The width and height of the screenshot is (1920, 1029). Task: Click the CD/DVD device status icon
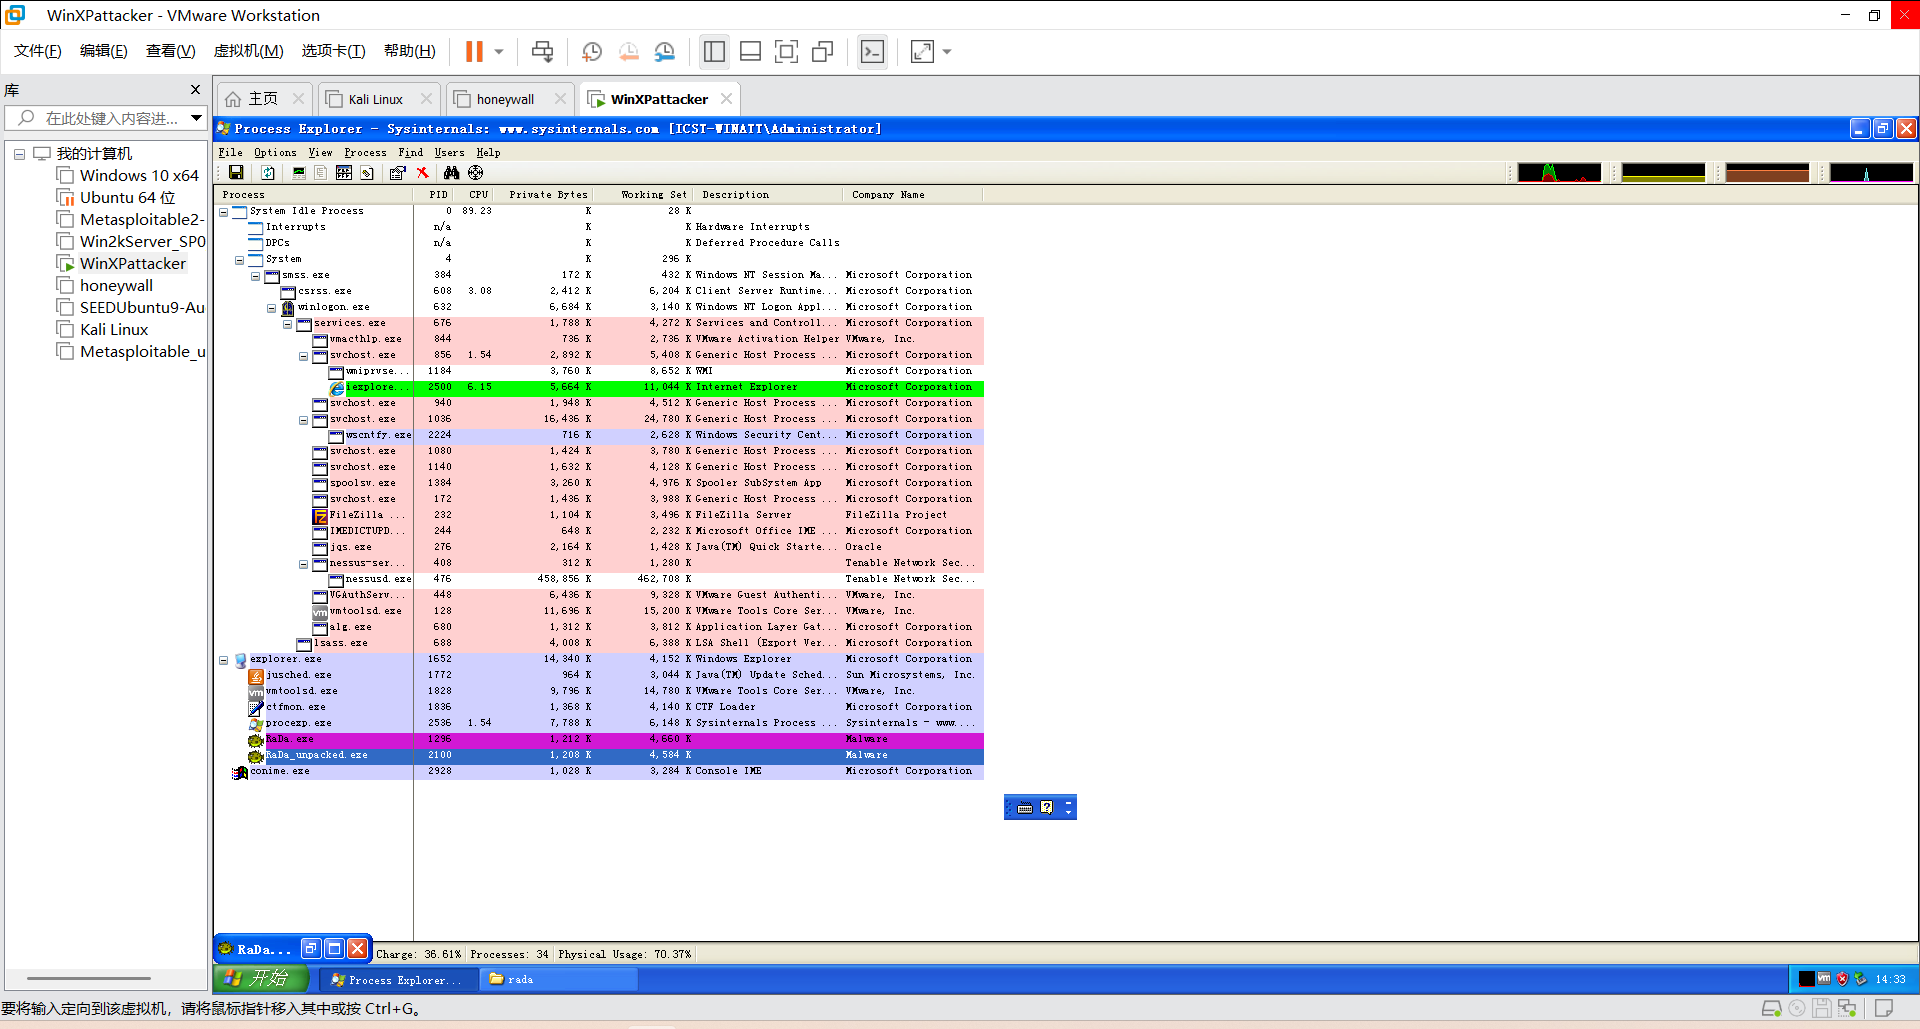(1797, 1008)
